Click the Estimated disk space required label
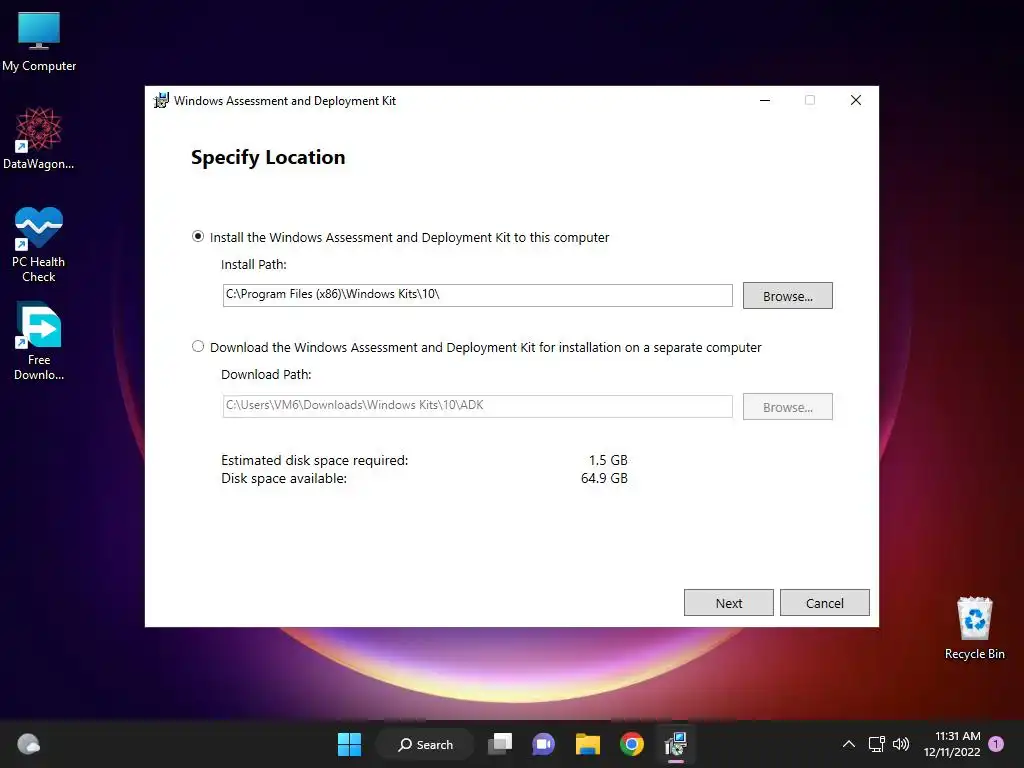 click(x=315, y=460)
